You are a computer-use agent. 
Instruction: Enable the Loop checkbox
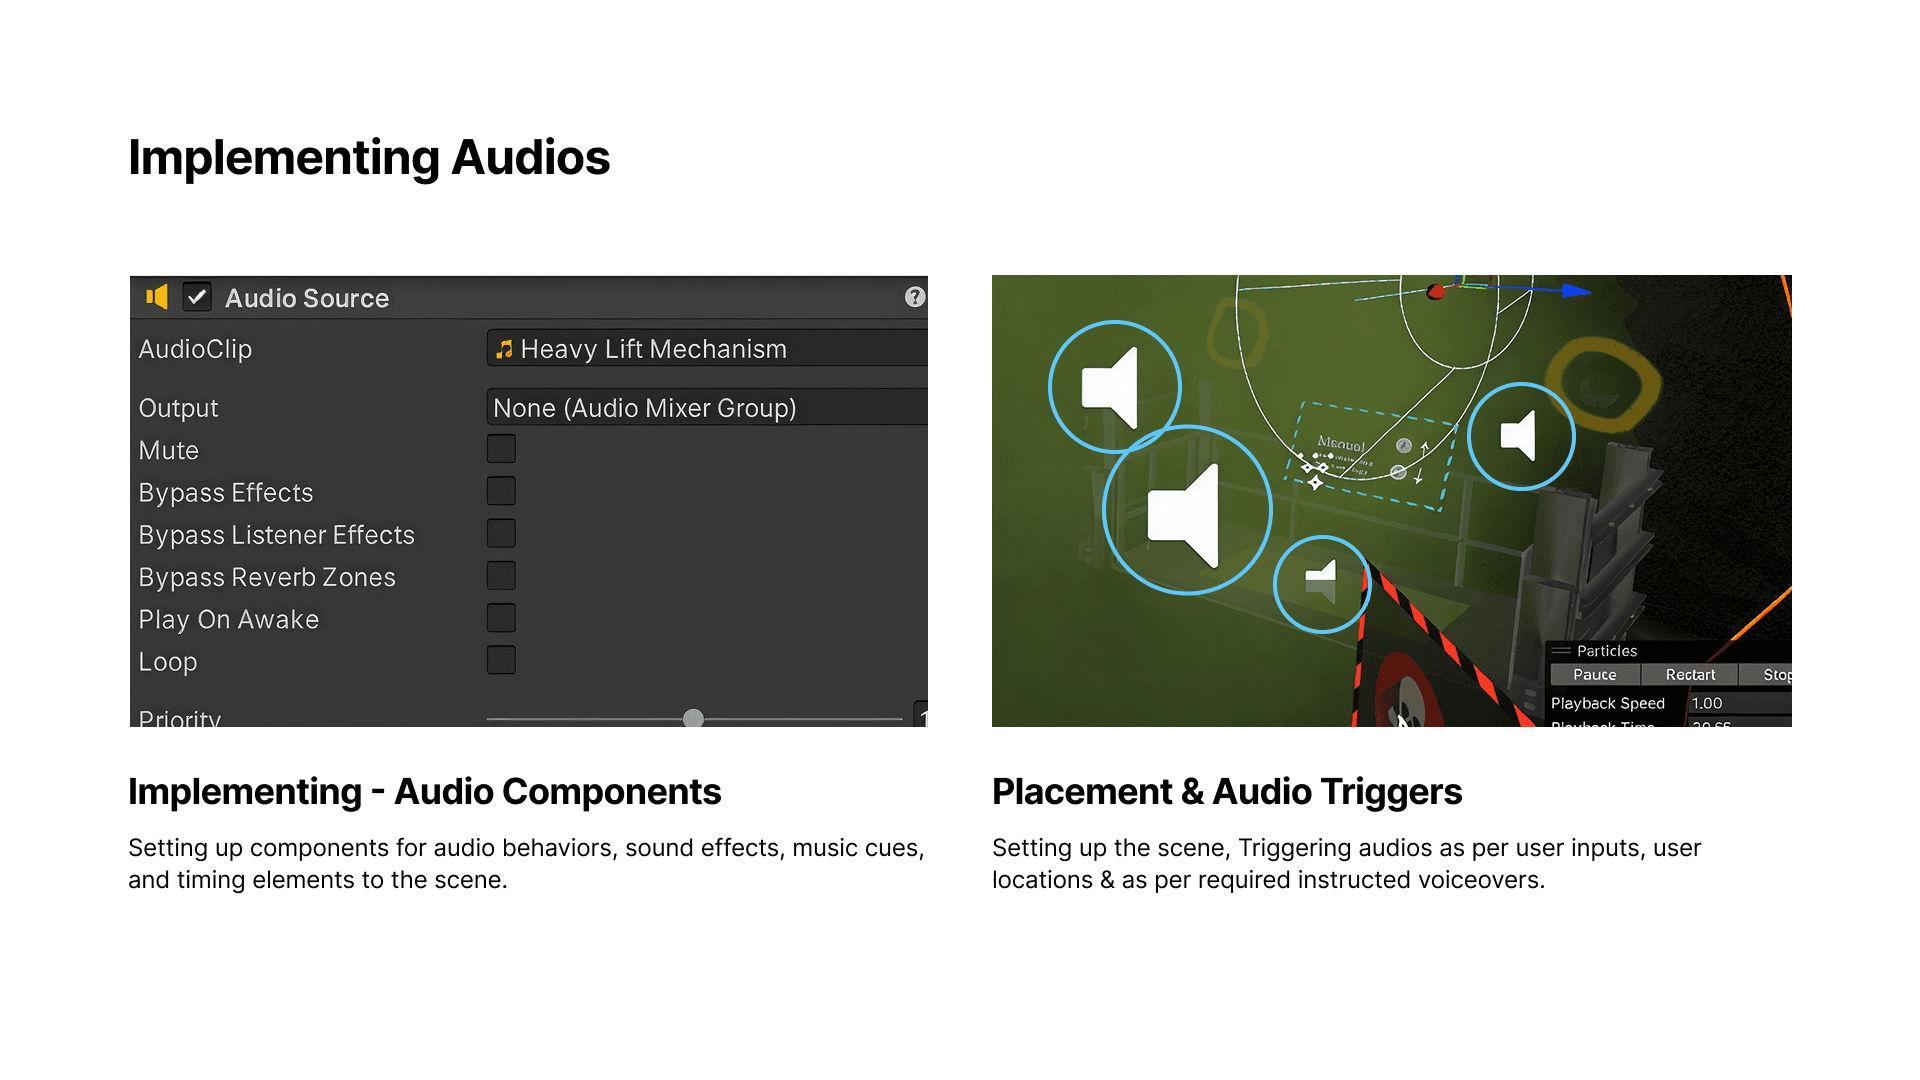click(501, 660)
